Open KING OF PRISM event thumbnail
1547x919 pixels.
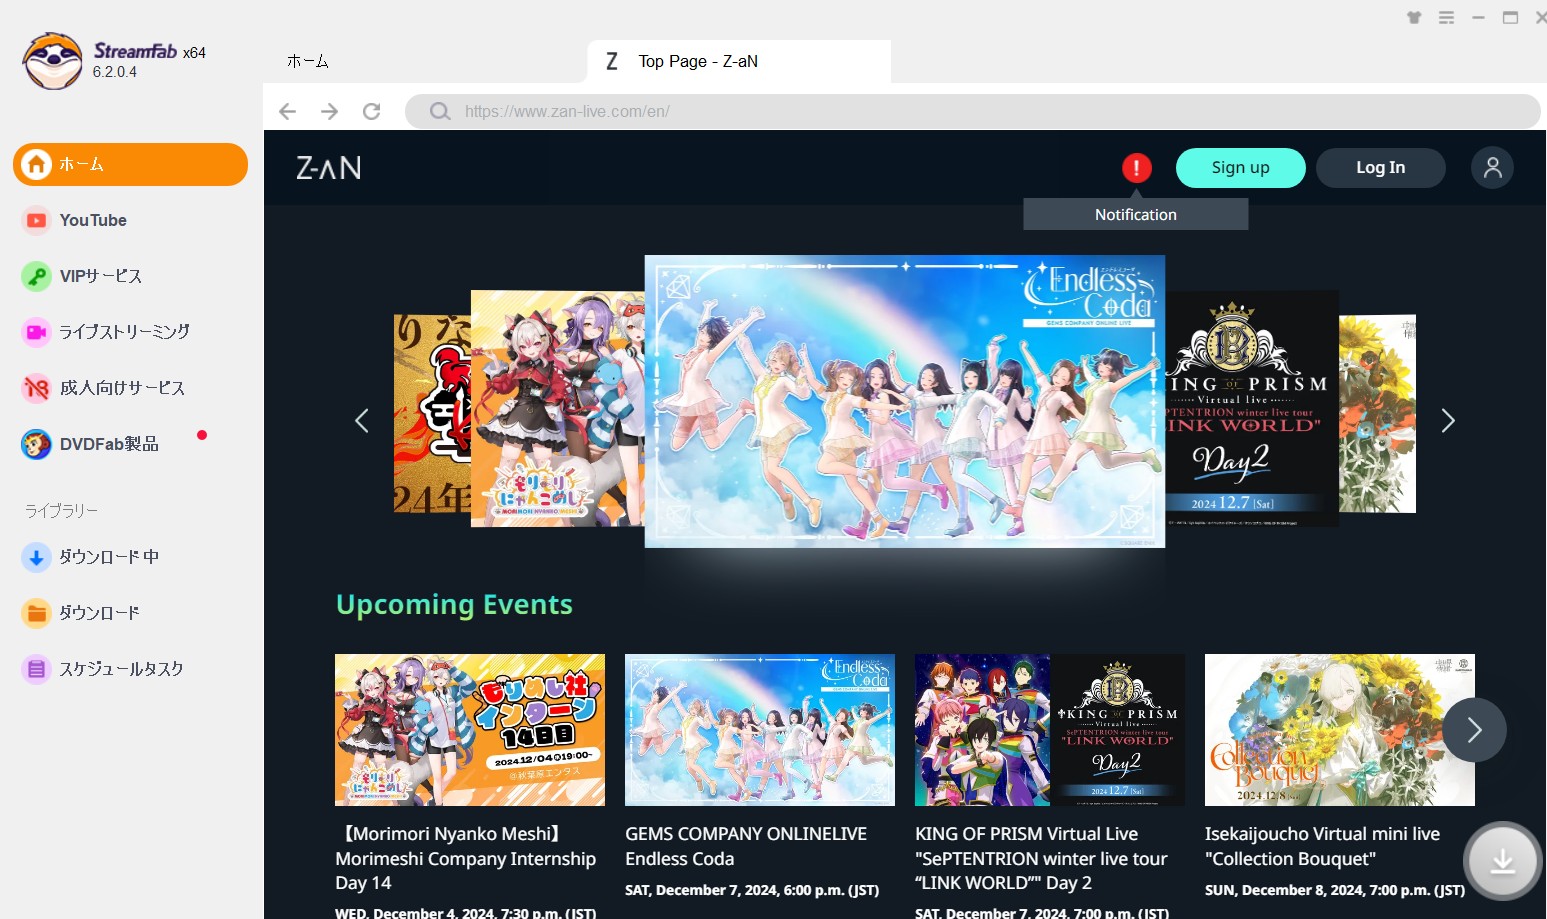[1050, 730]
